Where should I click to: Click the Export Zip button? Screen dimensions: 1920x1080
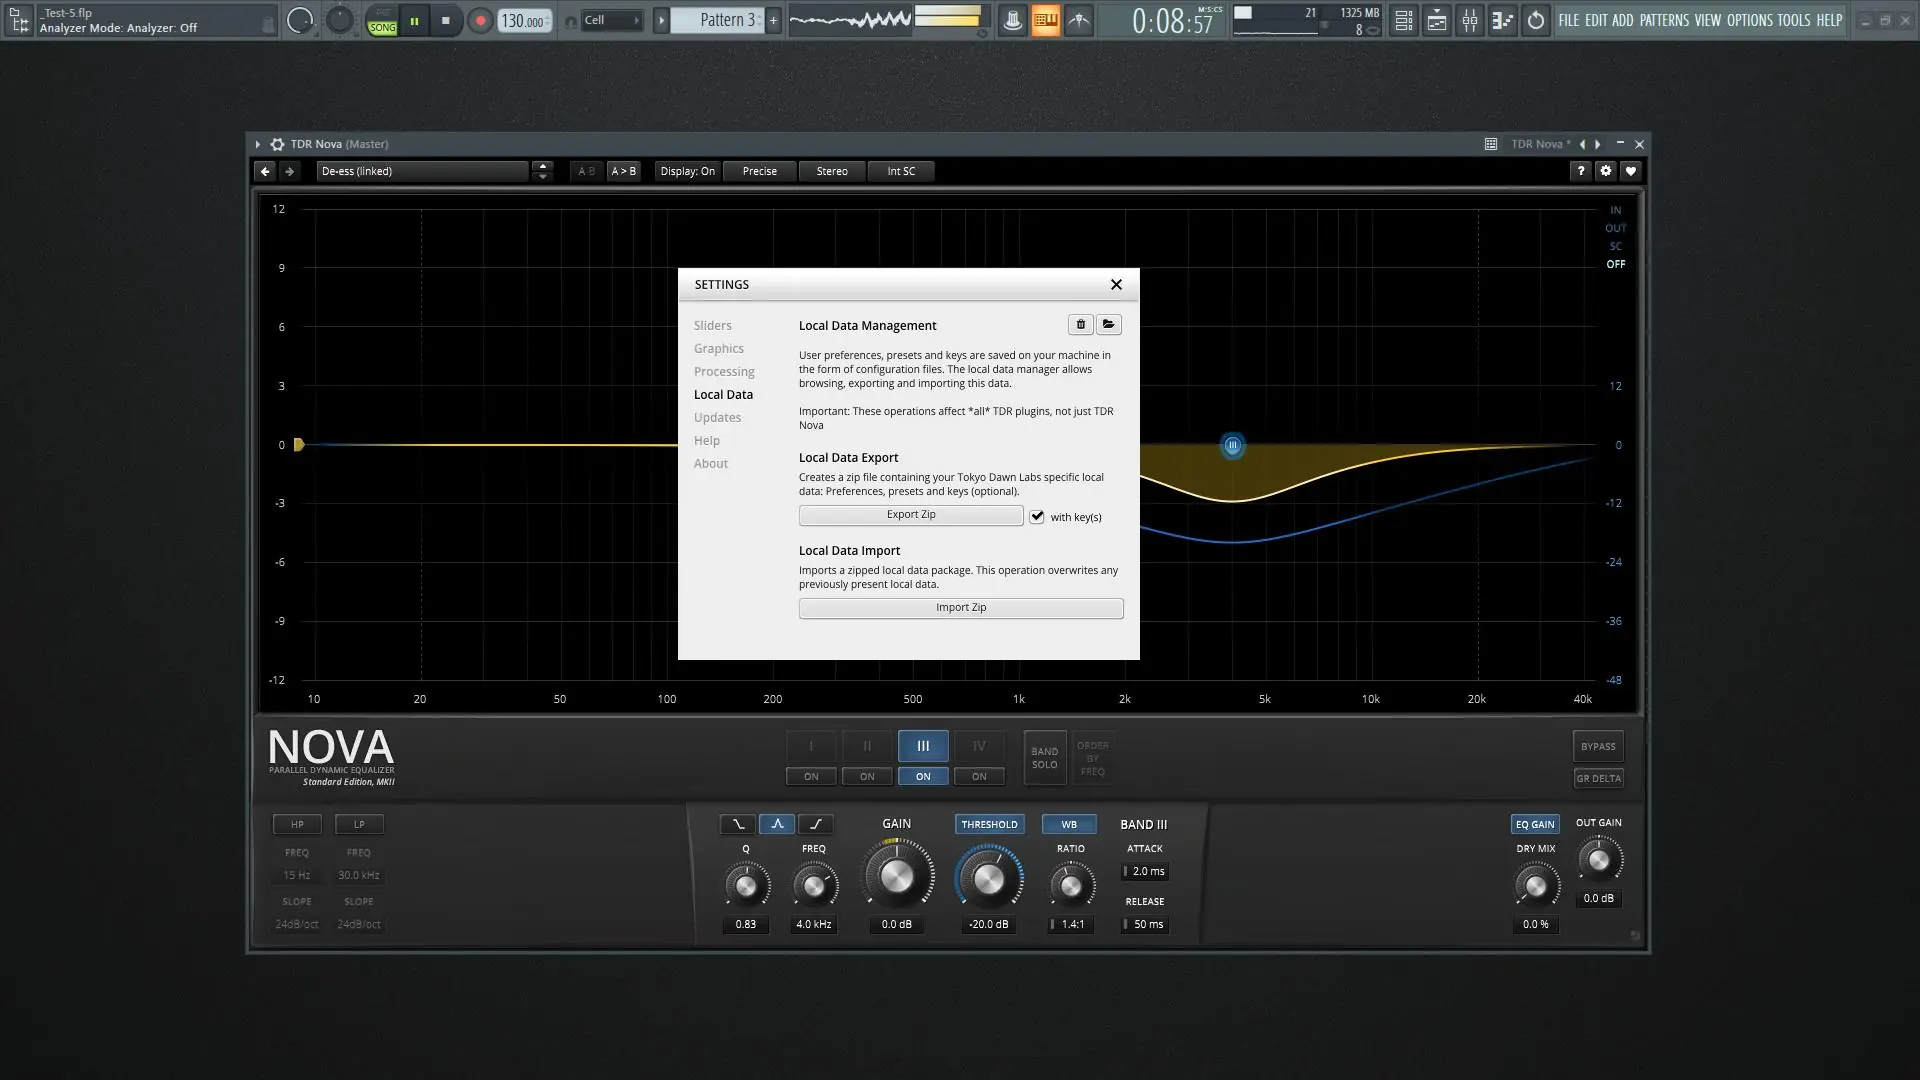pyautogui.click(x=910, y=515)
